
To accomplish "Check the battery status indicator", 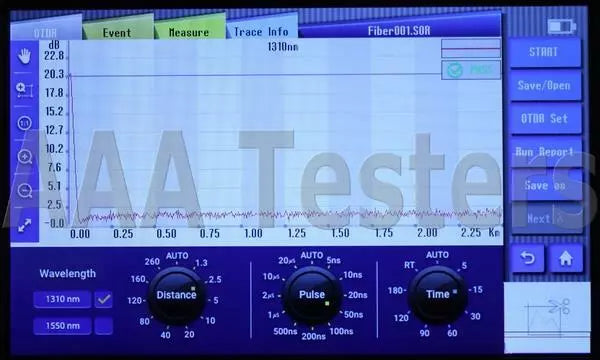I will point(561,26).
